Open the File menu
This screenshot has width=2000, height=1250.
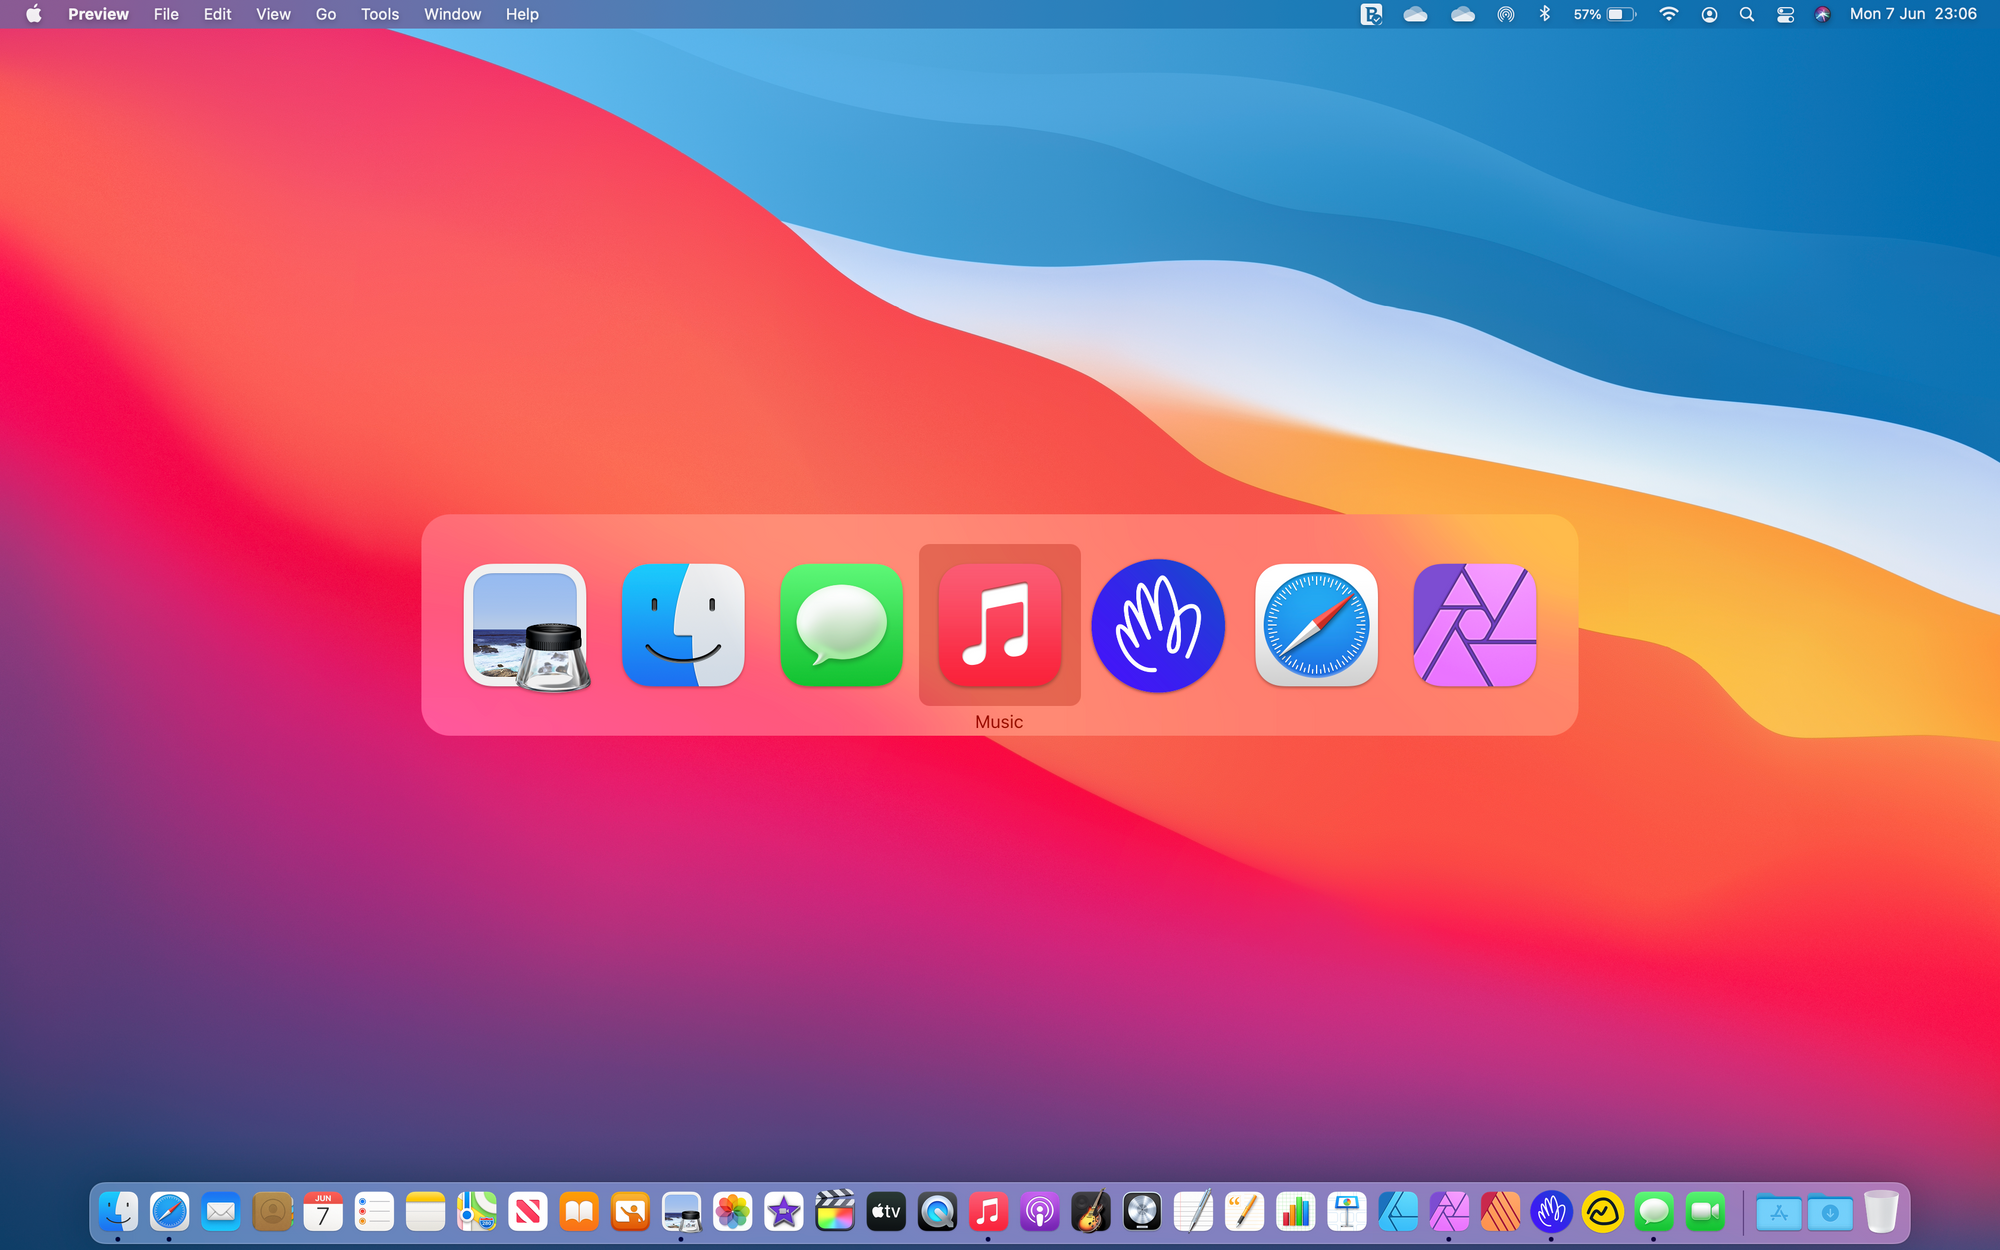(166, 14)
